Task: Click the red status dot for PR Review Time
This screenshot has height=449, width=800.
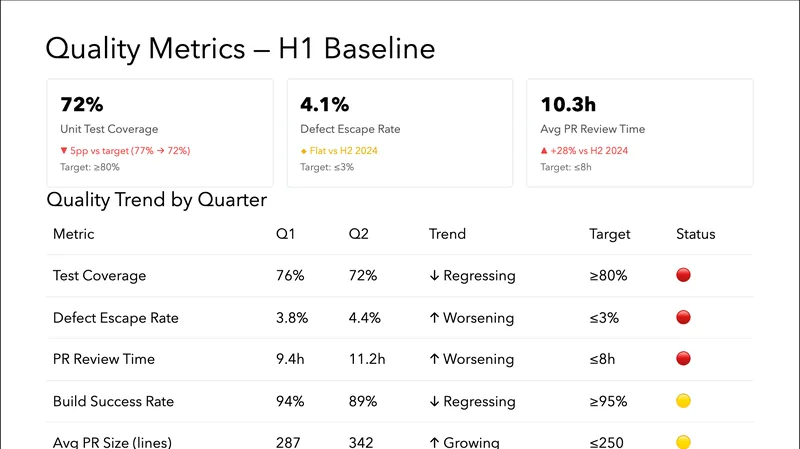Action: pos(684,359)
